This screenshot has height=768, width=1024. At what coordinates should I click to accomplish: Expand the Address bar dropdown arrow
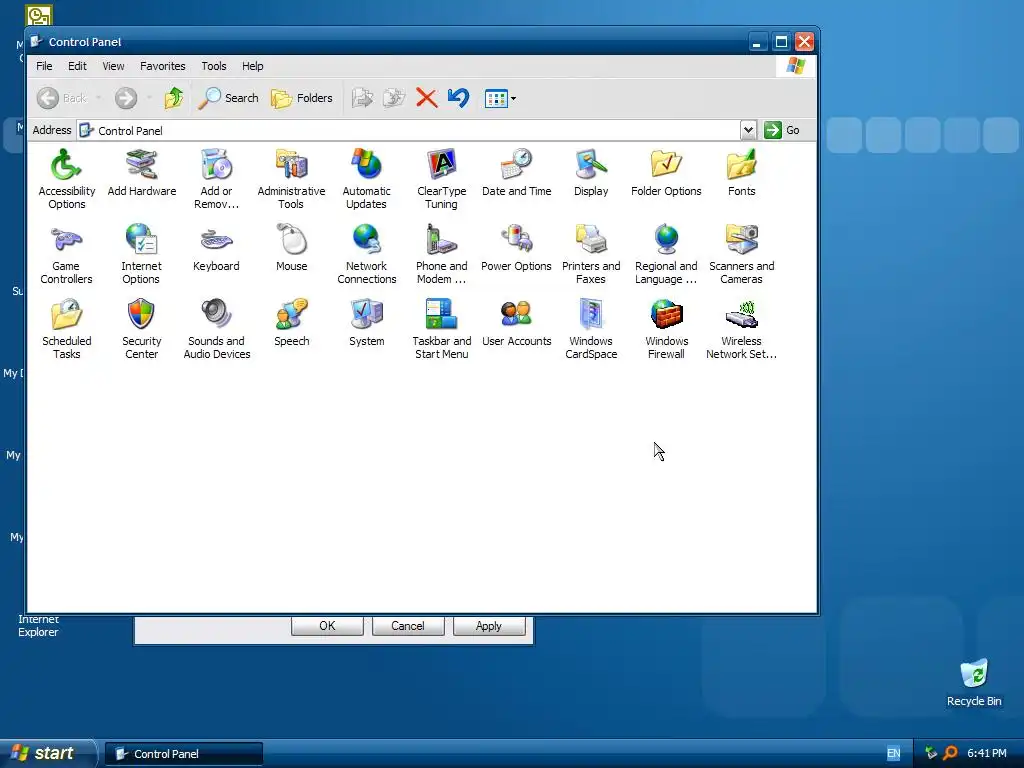tap(748, 130)
